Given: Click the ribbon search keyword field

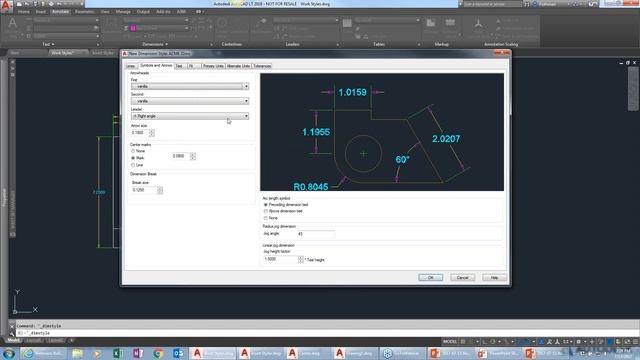Looking at the screenshot, I should point(492,4).
